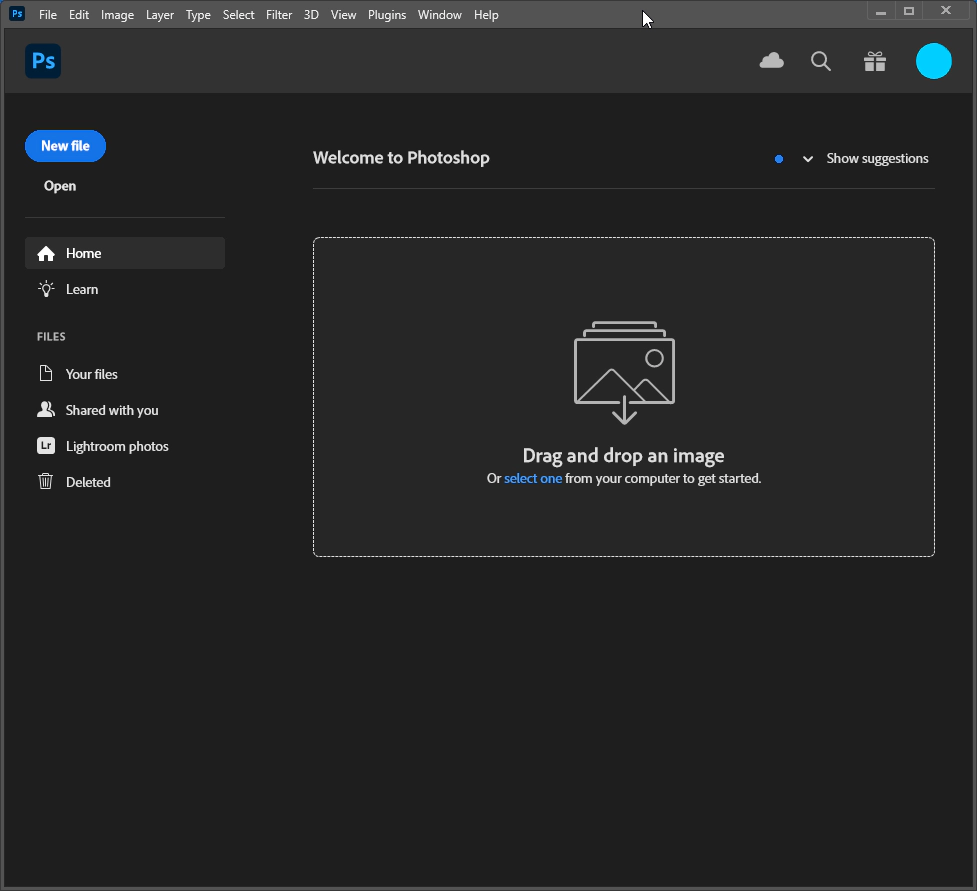Maximize the Photoshop window
Screen dimensions: 977x891
coord(909,11)
